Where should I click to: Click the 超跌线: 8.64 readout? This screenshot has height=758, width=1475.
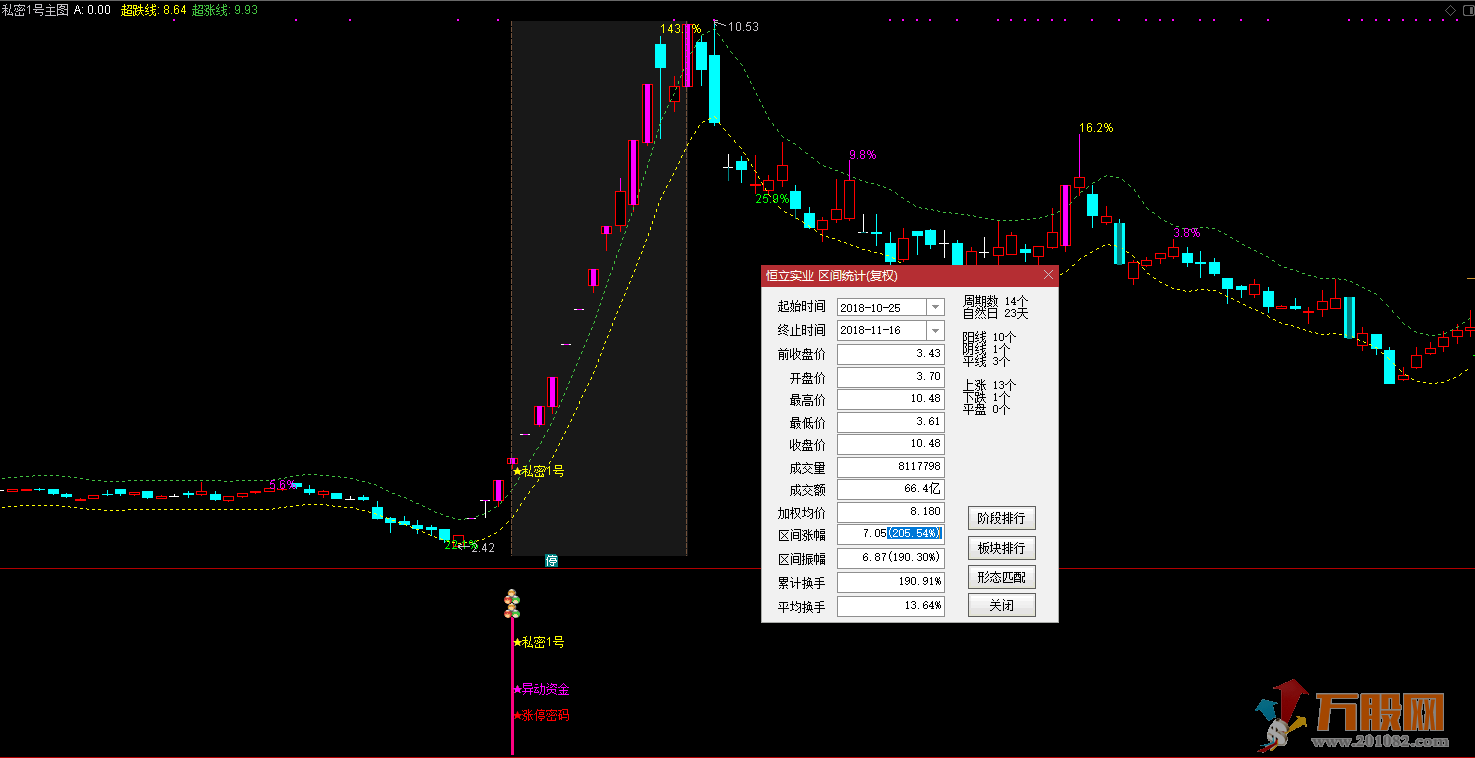(x=153, y=9)
